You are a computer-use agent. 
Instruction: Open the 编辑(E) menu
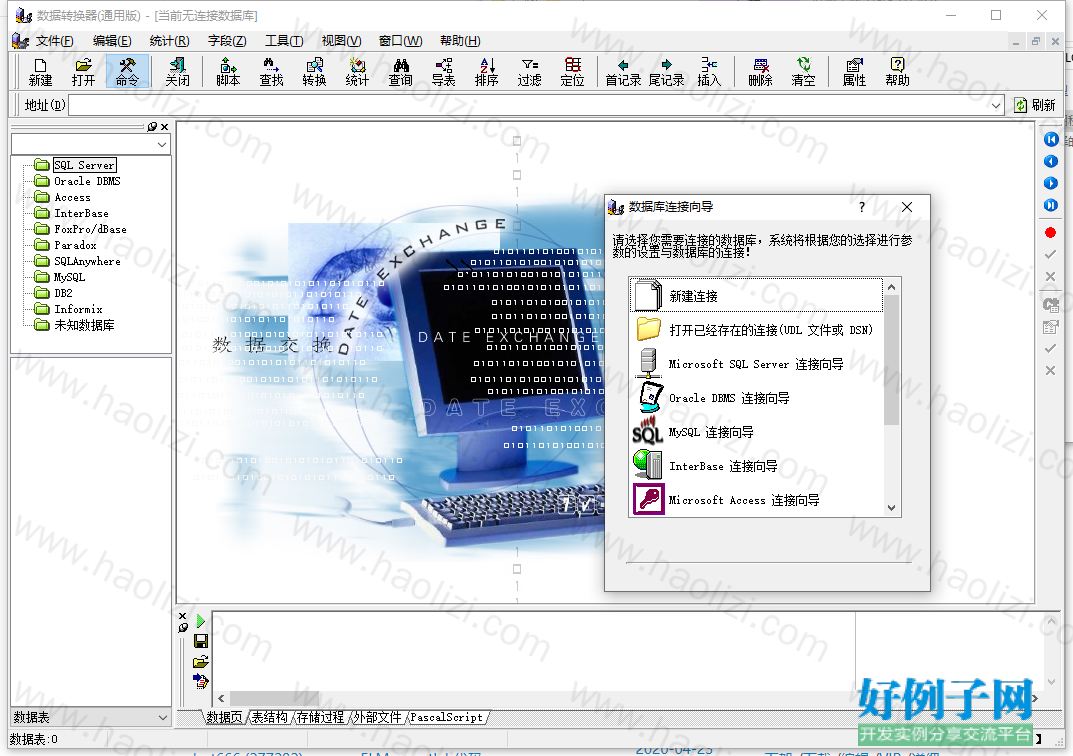[112, 41]
